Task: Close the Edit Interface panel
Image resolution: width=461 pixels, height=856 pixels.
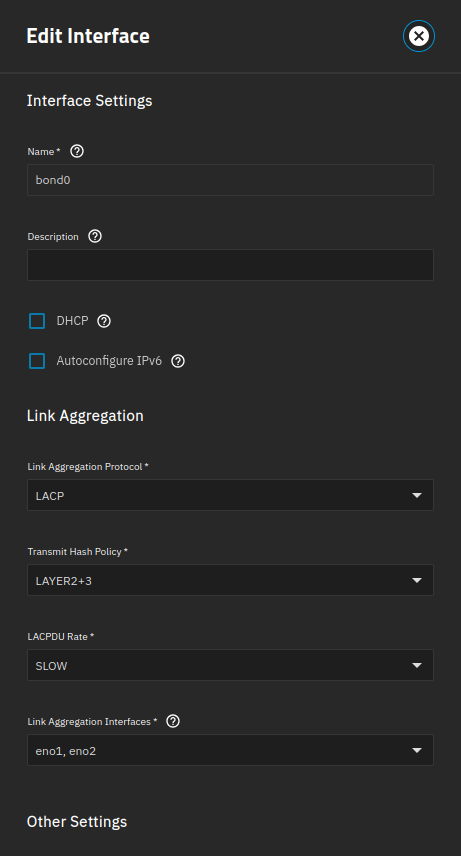Action: [x=418, y=36]
